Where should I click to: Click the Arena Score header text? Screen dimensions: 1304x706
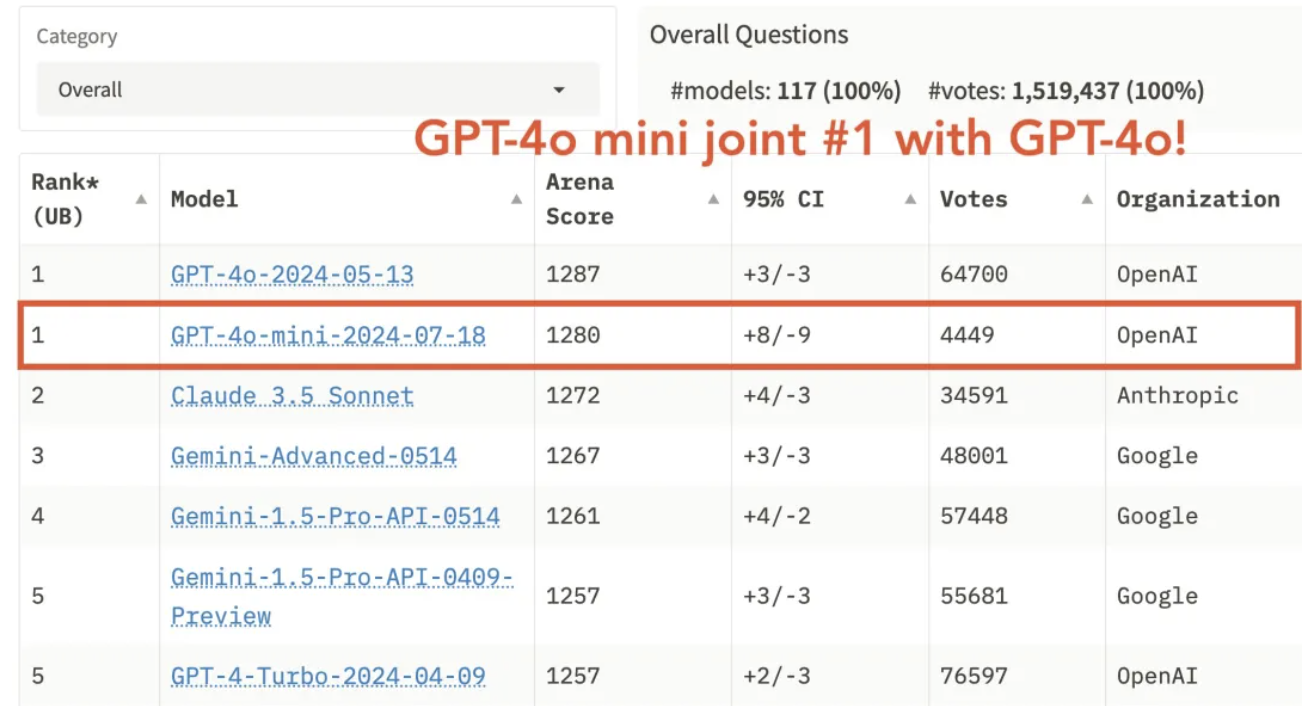580,199
